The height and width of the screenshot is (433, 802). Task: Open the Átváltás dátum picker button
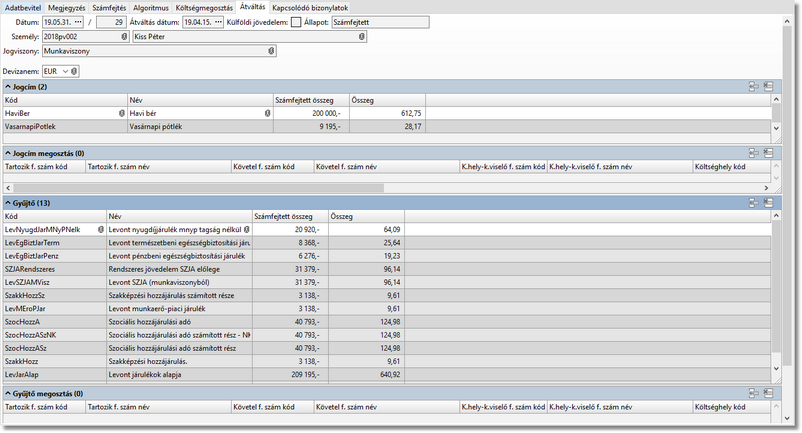(217, 21)
